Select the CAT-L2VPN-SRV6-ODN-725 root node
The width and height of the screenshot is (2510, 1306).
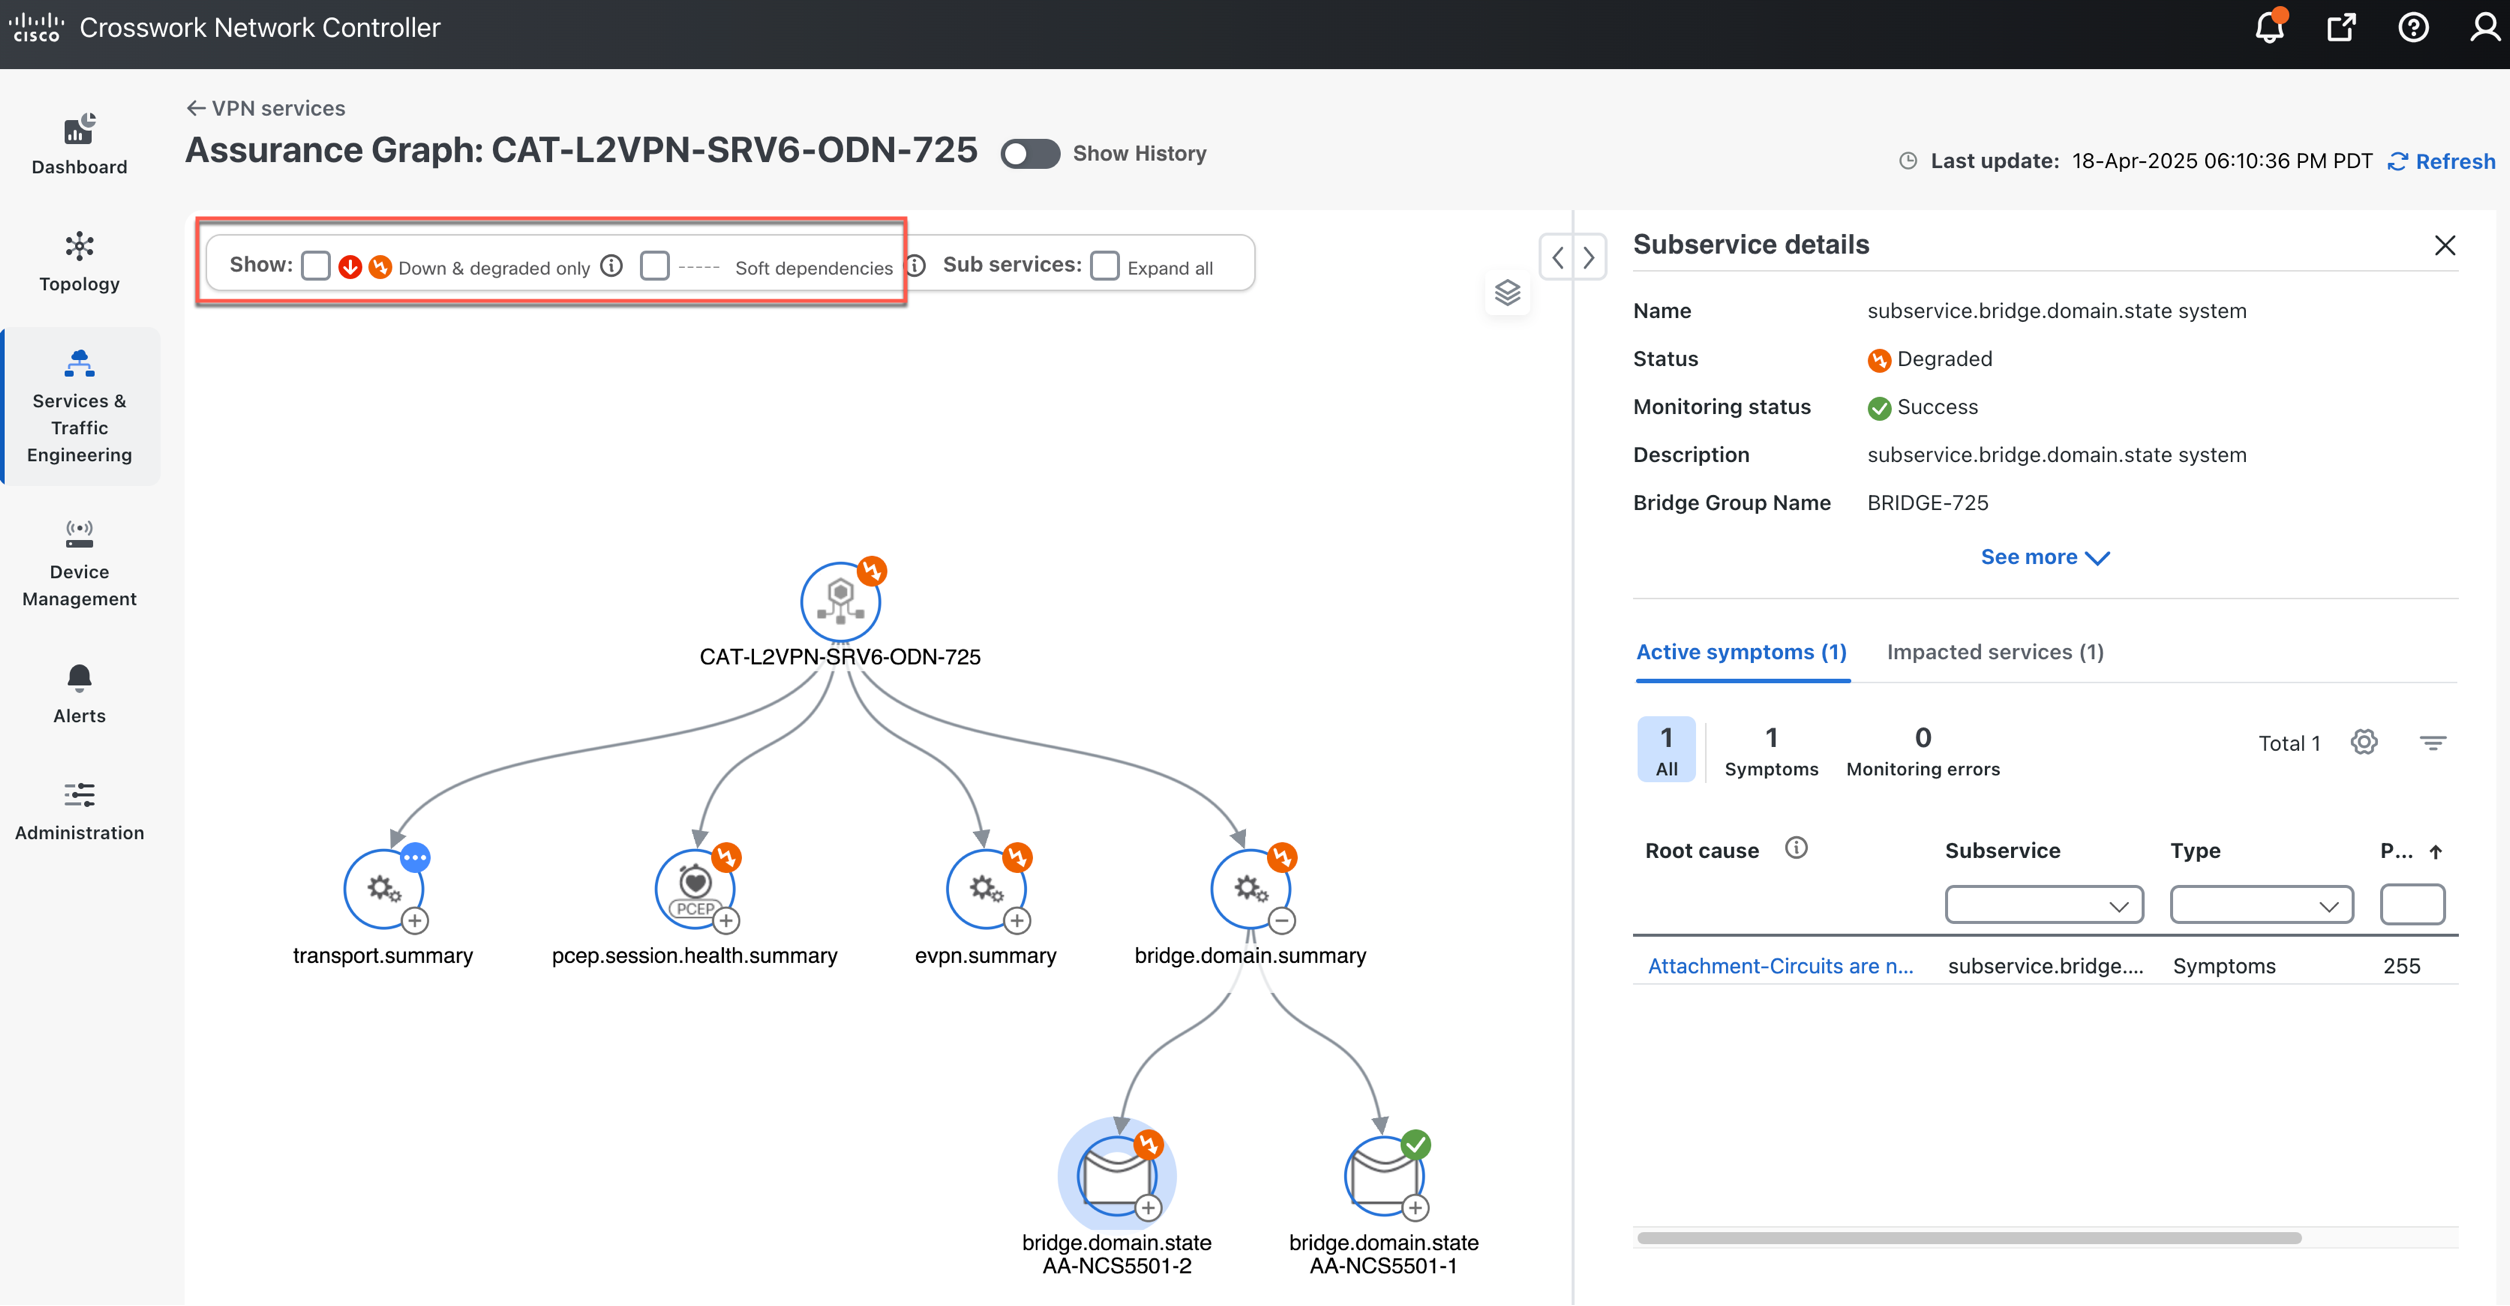840,602
